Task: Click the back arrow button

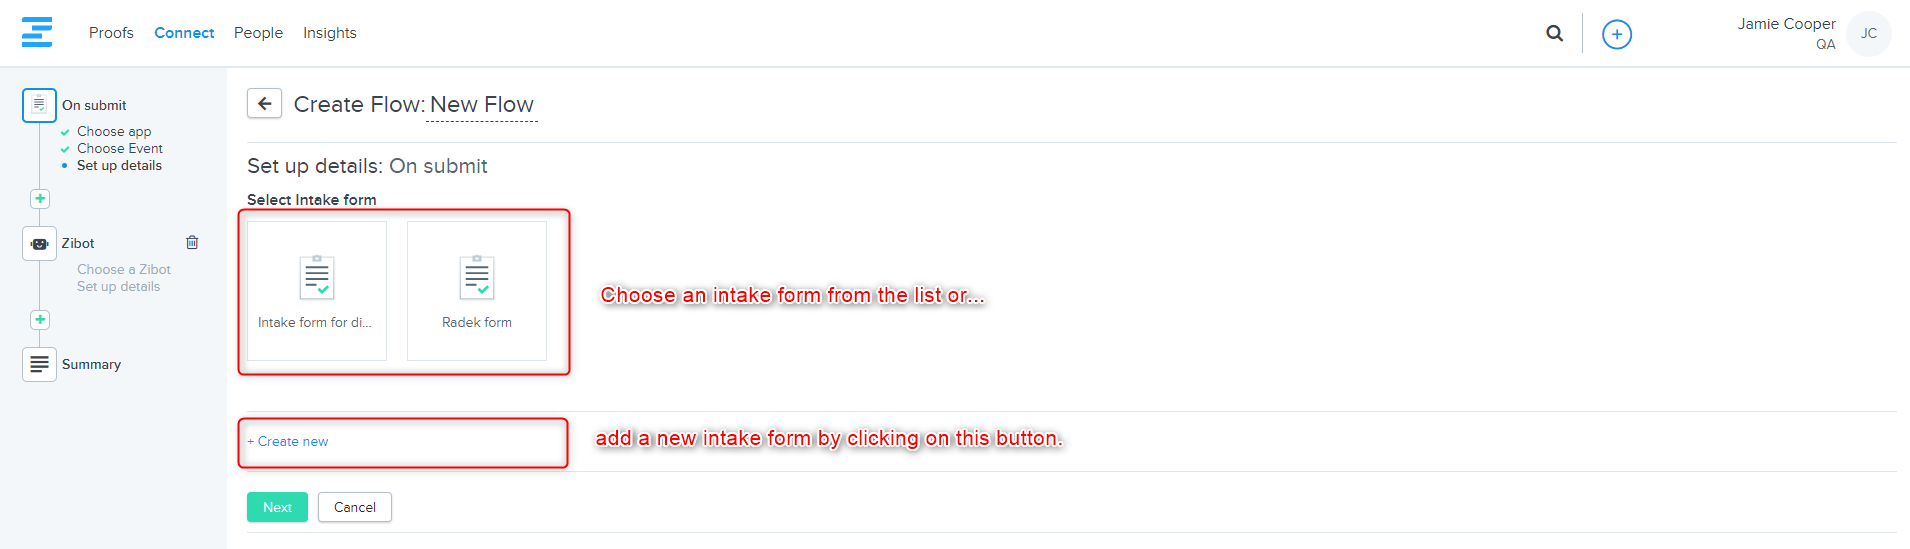Action: pos(264,103)
